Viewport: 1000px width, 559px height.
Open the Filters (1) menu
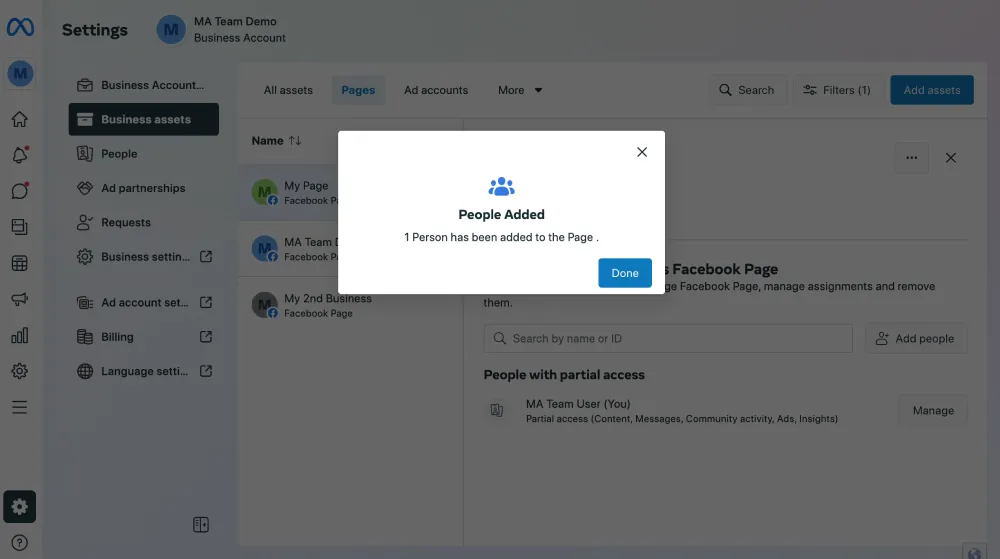pyautogui.click(x=837, y=90)
